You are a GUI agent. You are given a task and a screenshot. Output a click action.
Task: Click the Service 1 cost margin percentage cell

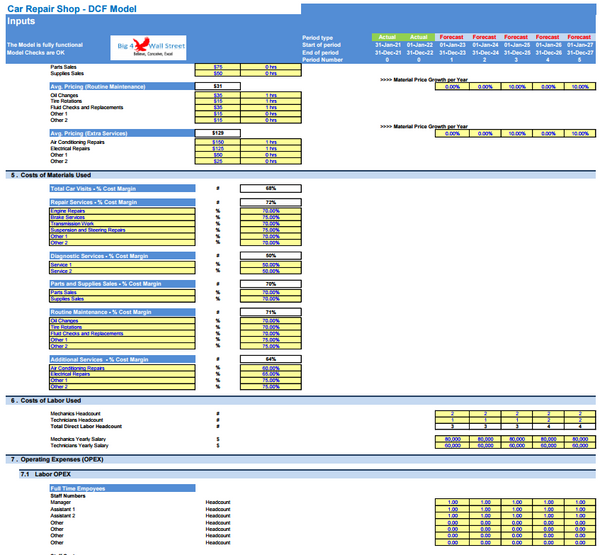(270, 265)
